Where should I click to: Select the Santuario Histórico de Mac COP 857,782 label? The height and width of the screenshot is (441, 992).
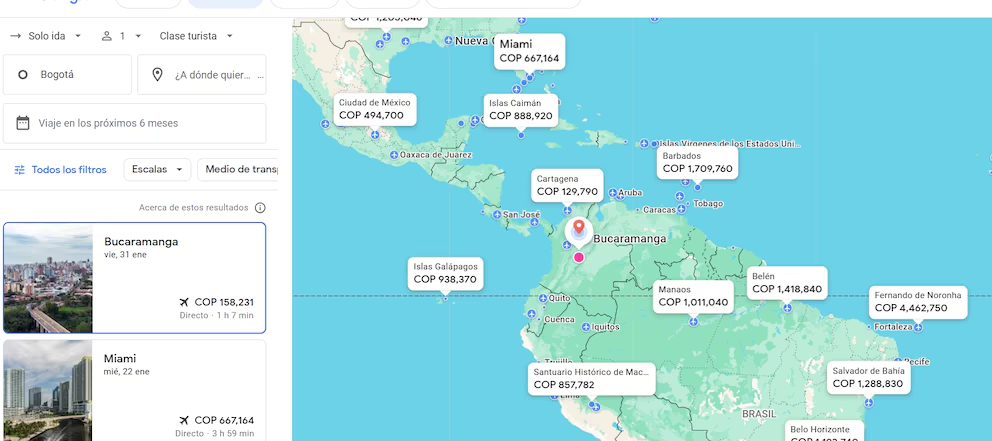click(592, 378)
